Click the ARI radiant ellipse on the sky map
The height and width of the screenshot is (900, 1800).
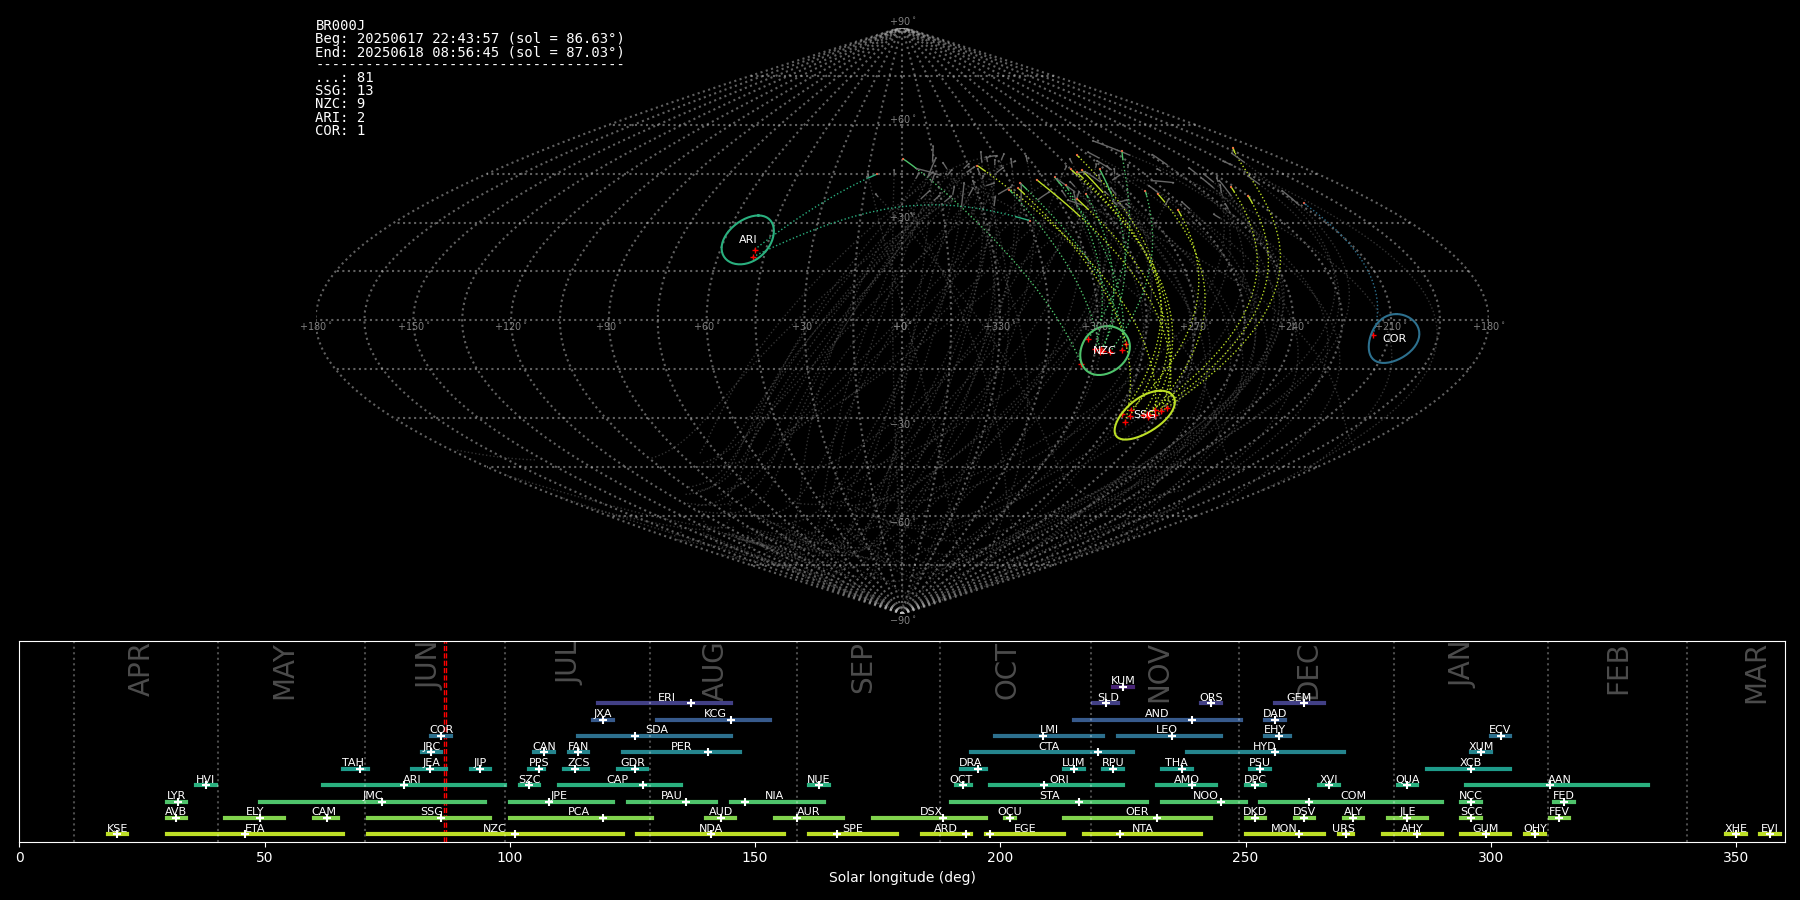point(748,240)
